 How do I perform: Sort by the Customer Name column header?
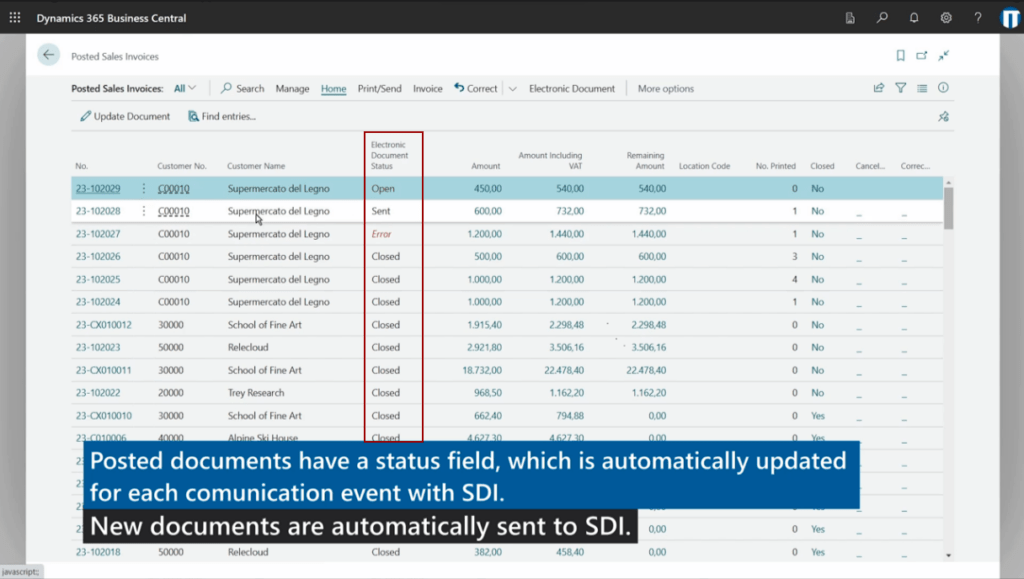pos(255,166)
